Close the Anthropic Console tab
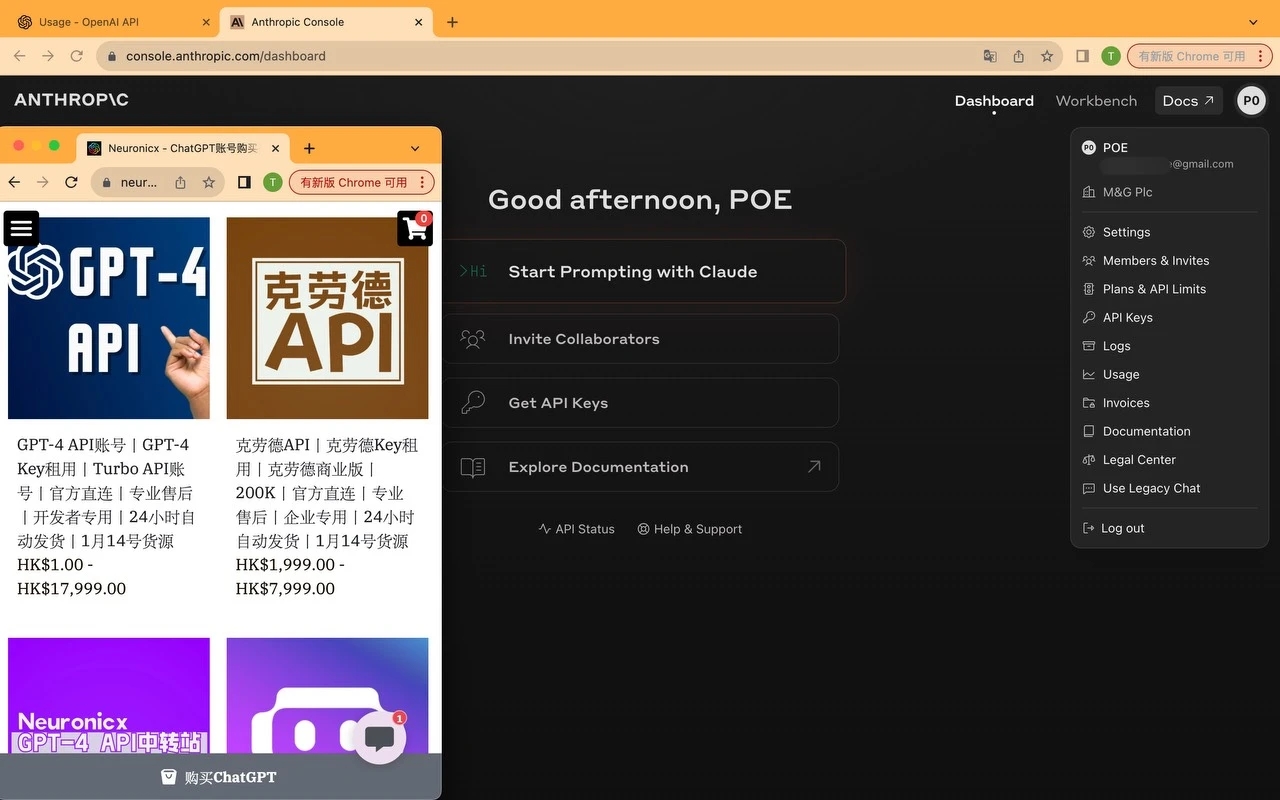This screenshot has height=800, width=1280. [x=420, y=22]
